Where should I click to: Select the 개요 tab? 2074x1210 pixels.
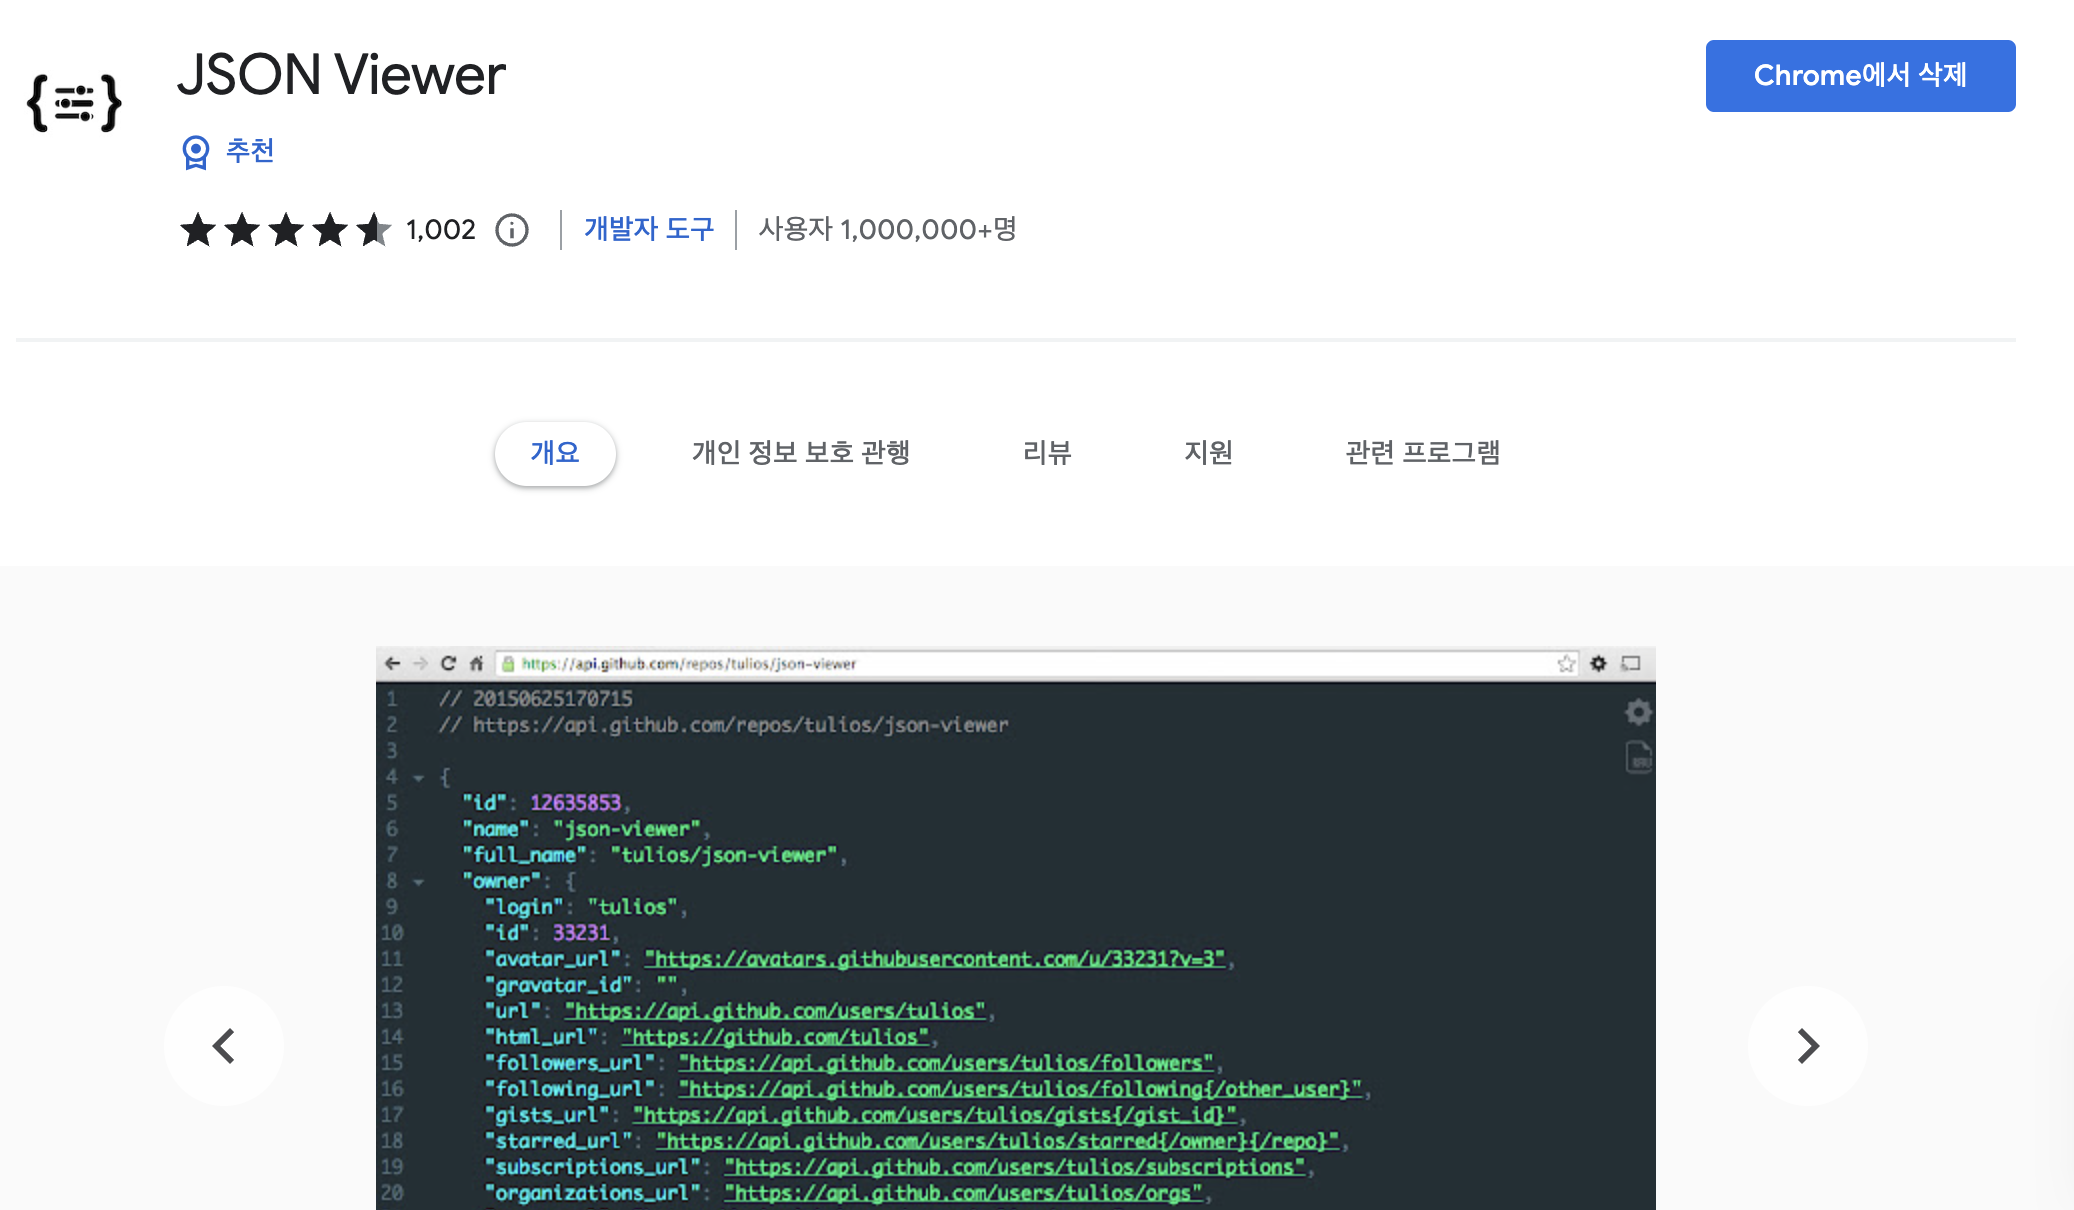coord(555,453)
